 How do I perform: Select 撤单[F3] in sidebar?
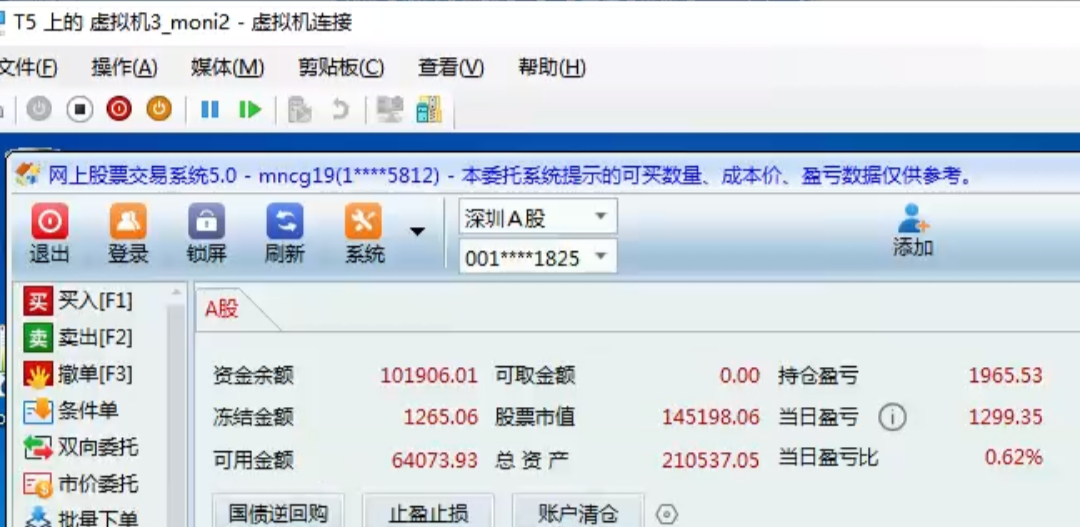[78, 375]
